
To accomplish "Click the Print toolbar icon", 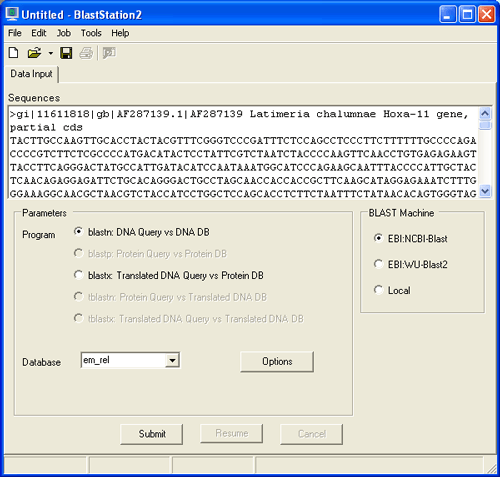I will [86, 53].
